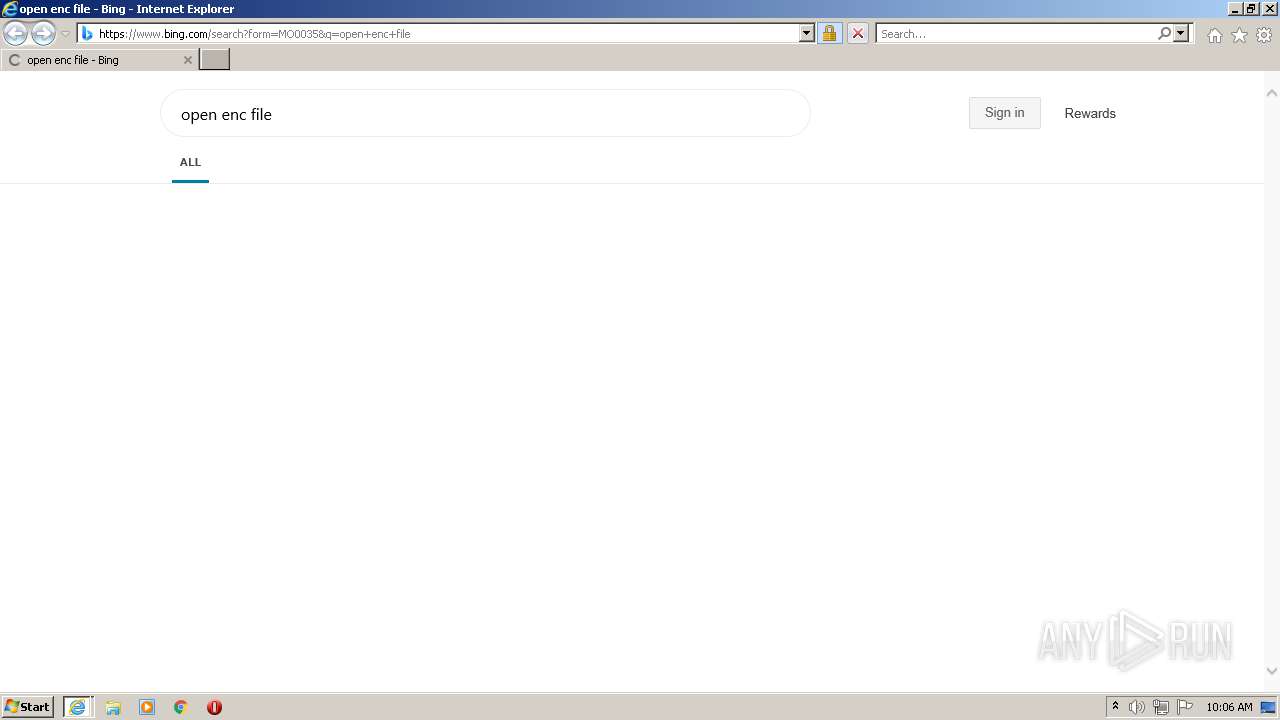Go back with the browser Back arrow
The width and height of the screenshot is (1280, 720).
15,34
